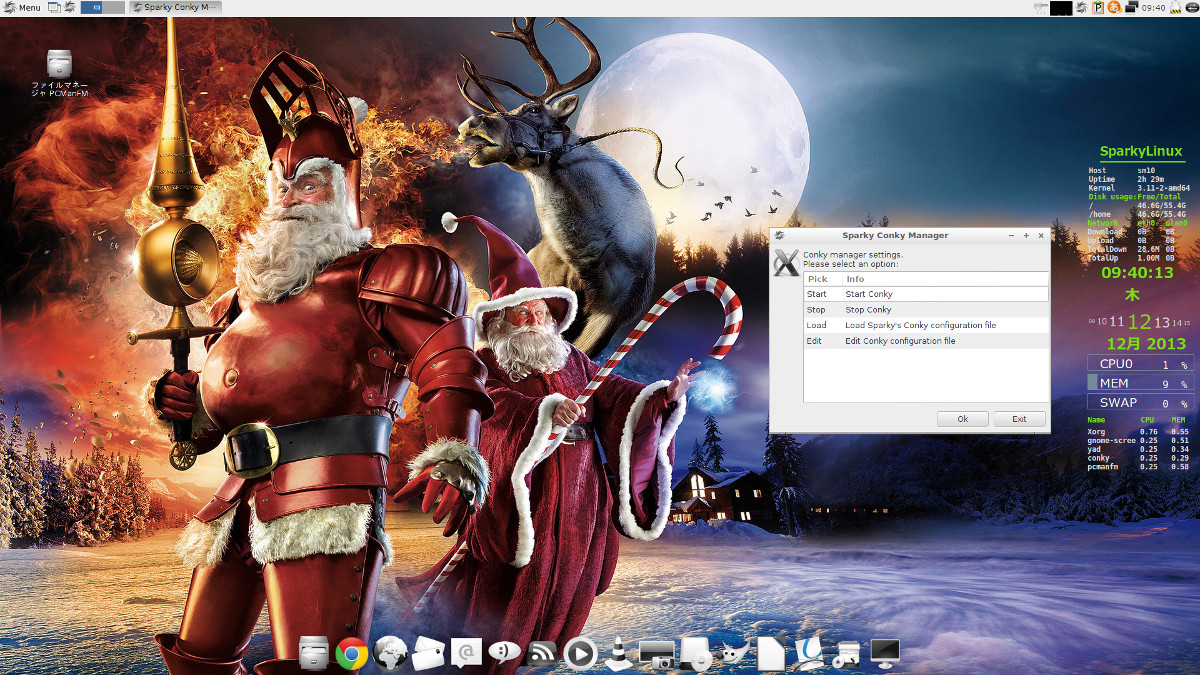Launch Google Chrome from the dock
The image size is (1200, 675).
click(351, 654)
